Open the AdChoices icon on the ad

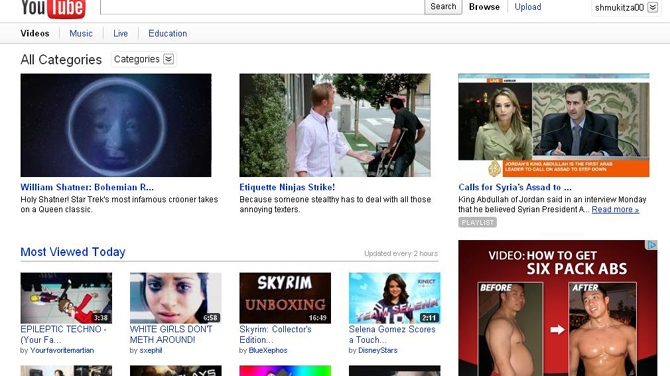pos(652,245)
